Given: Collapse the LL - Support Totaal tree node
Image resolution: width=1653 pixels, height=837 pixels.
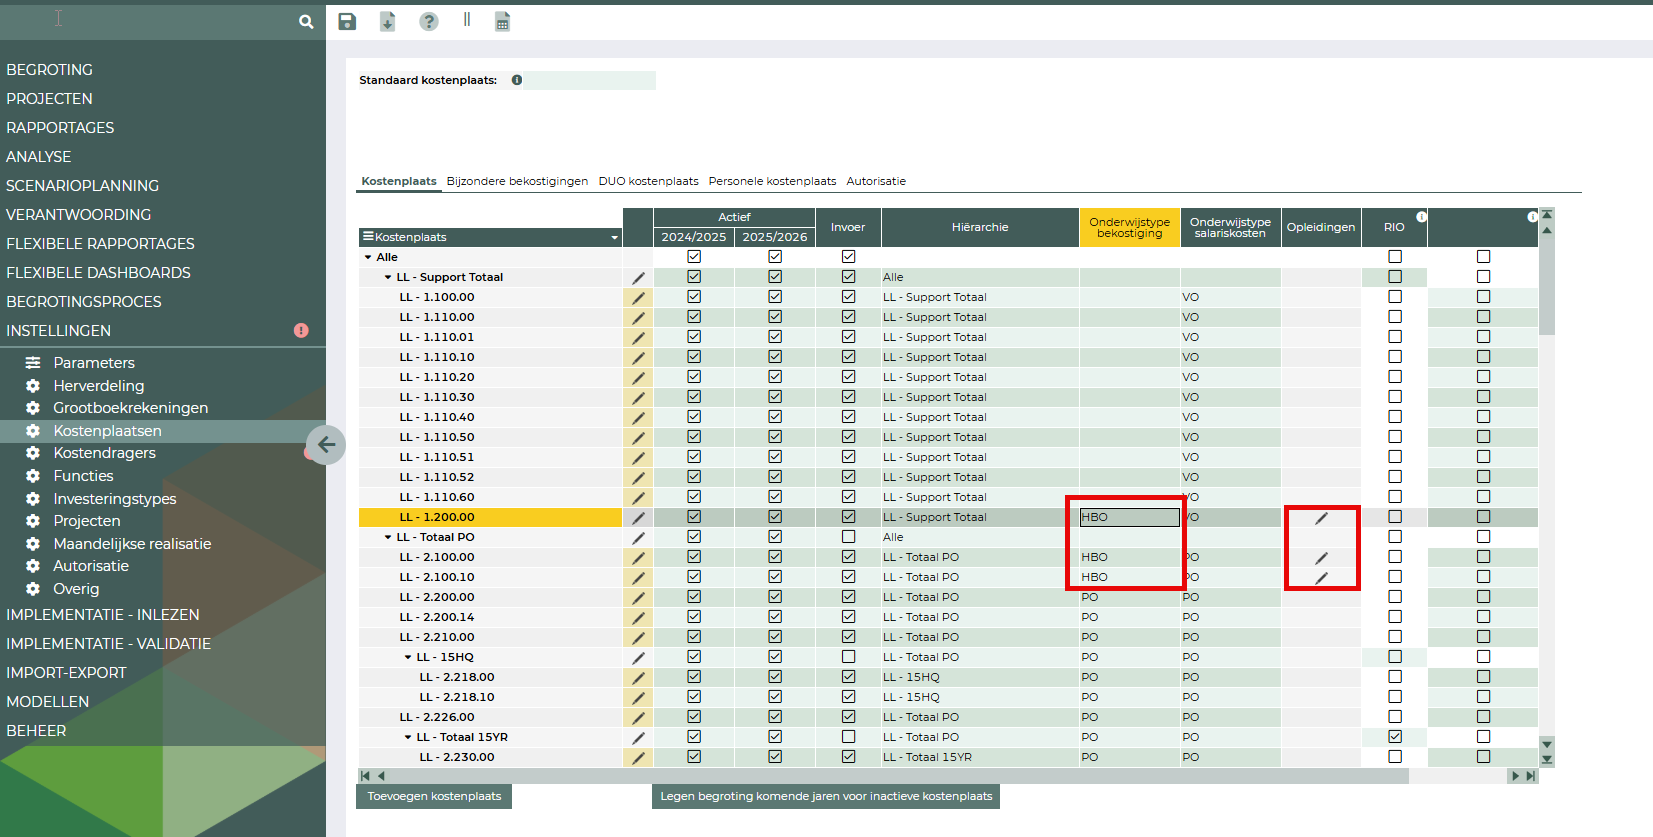Looking at the screenshot, I should click(x=388, y=277).
